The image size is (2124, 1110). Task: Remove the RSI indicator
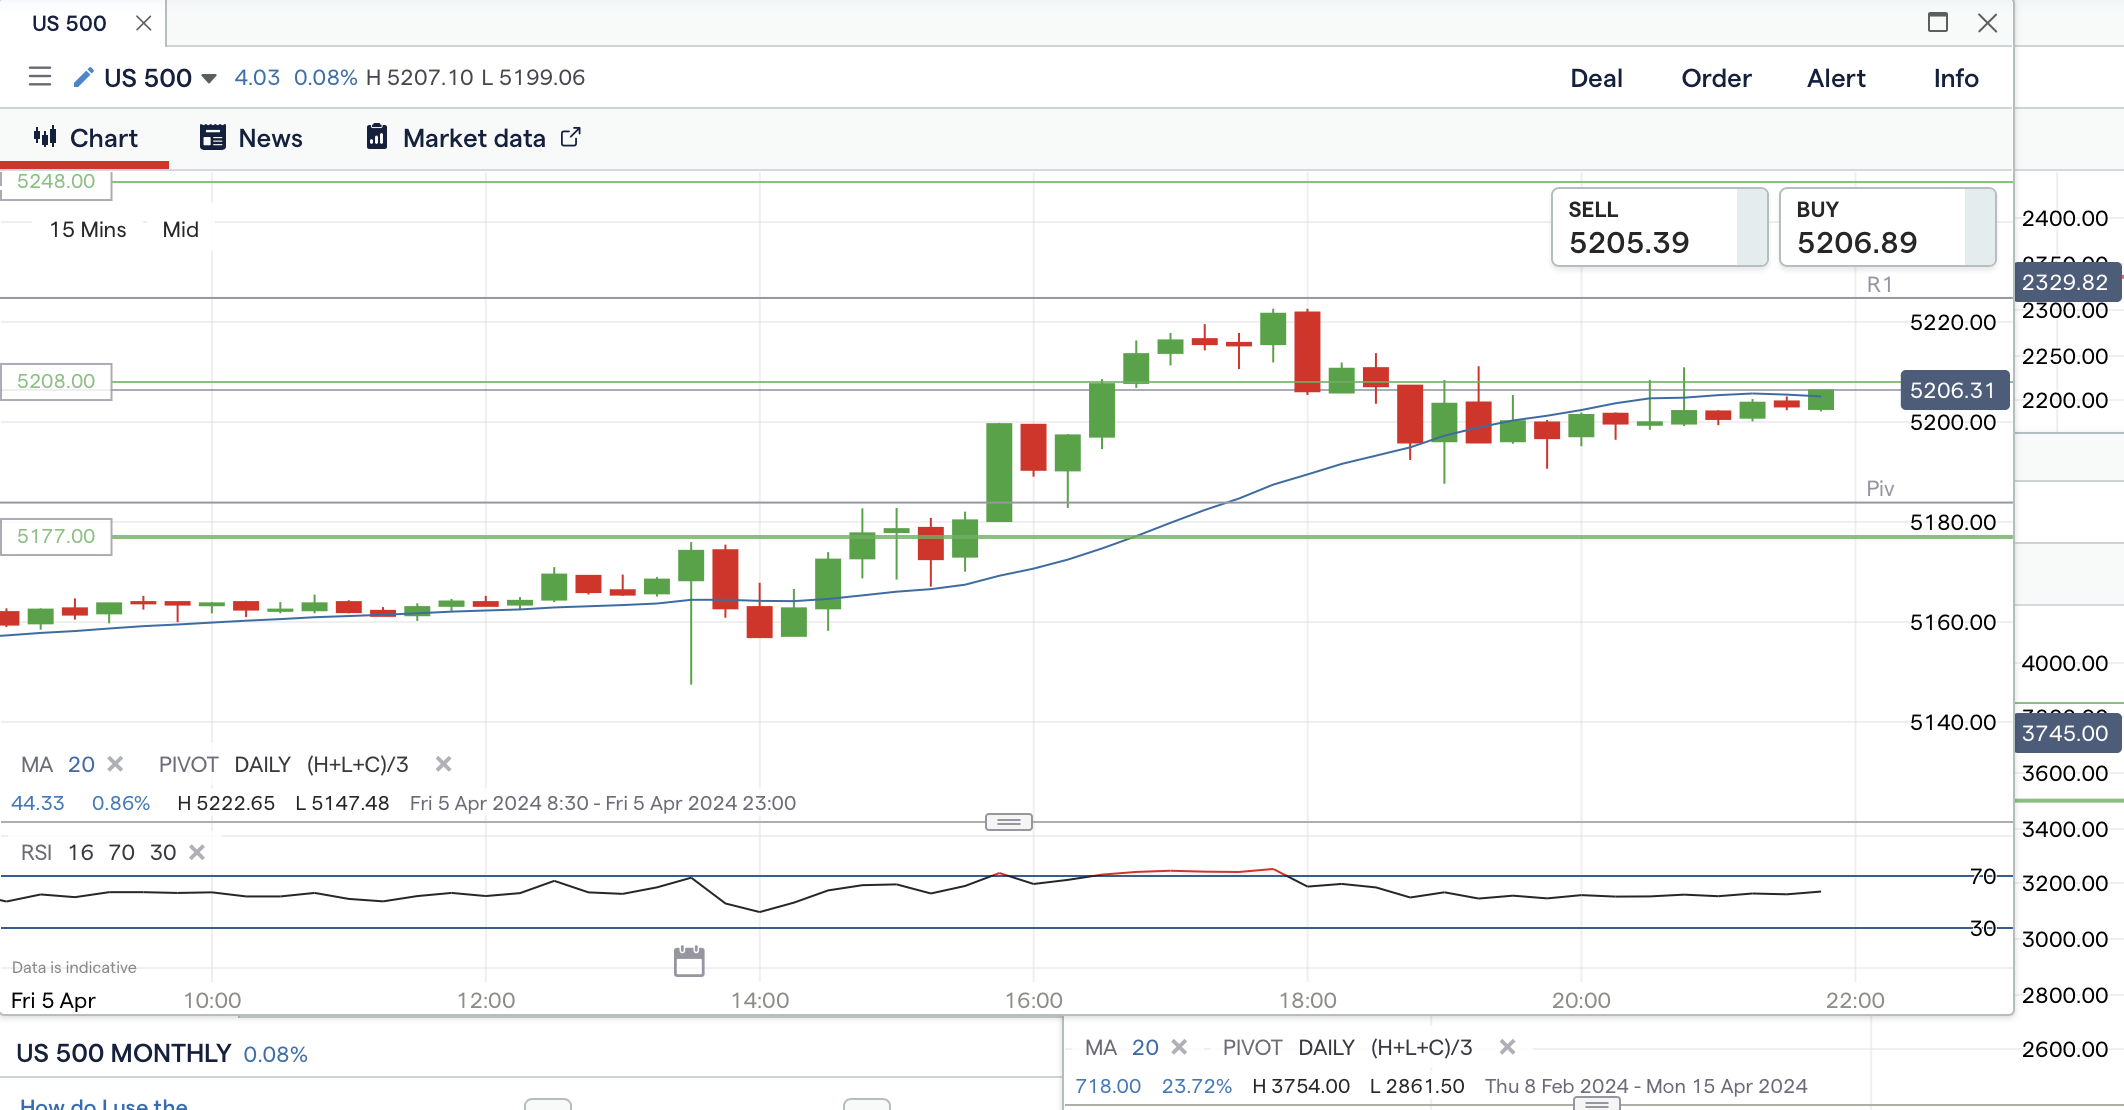pyautogui.click(x=197, y=852)
